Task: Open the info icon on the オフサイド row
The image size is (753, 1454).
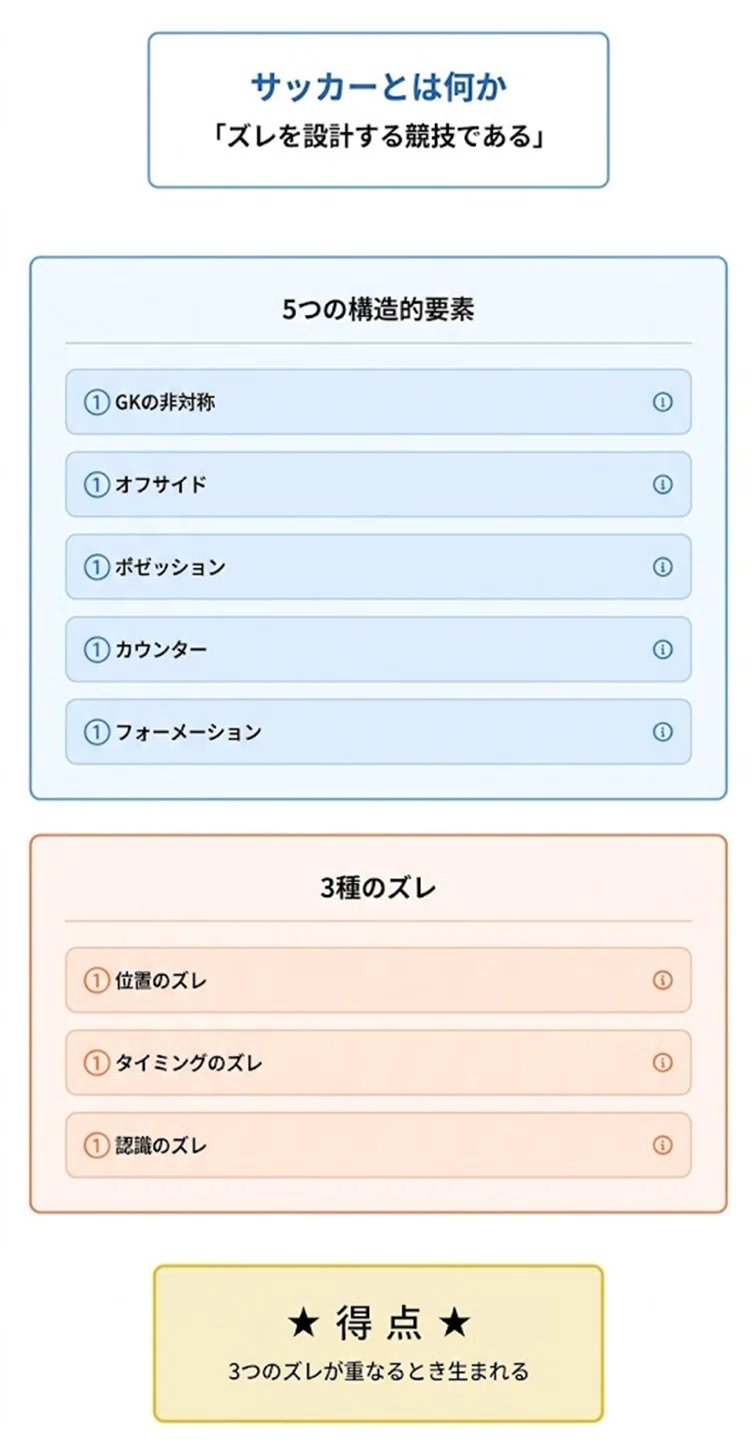Action: (662, 484)
